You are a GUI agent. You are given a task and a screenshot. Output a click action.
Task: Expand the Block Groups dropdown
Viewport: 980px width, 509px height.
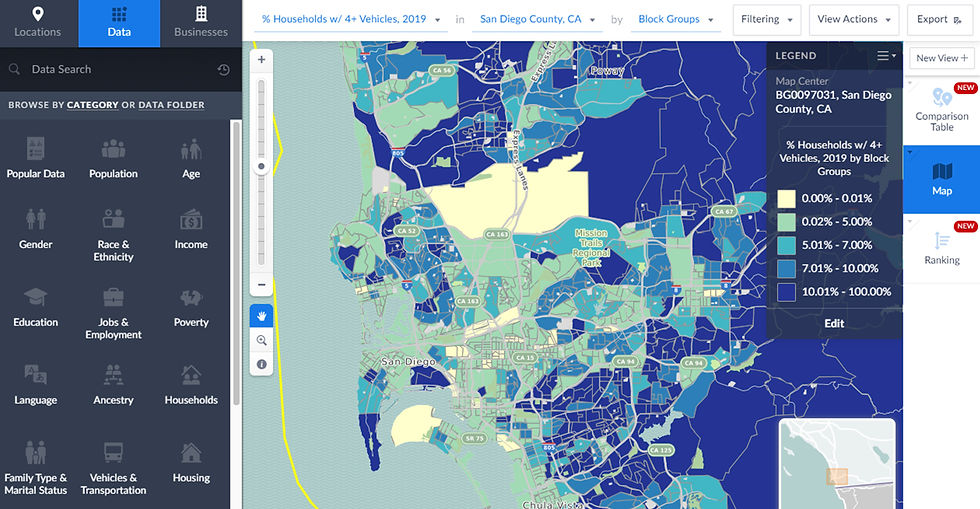pyautogui.click(x=676, y=19)
